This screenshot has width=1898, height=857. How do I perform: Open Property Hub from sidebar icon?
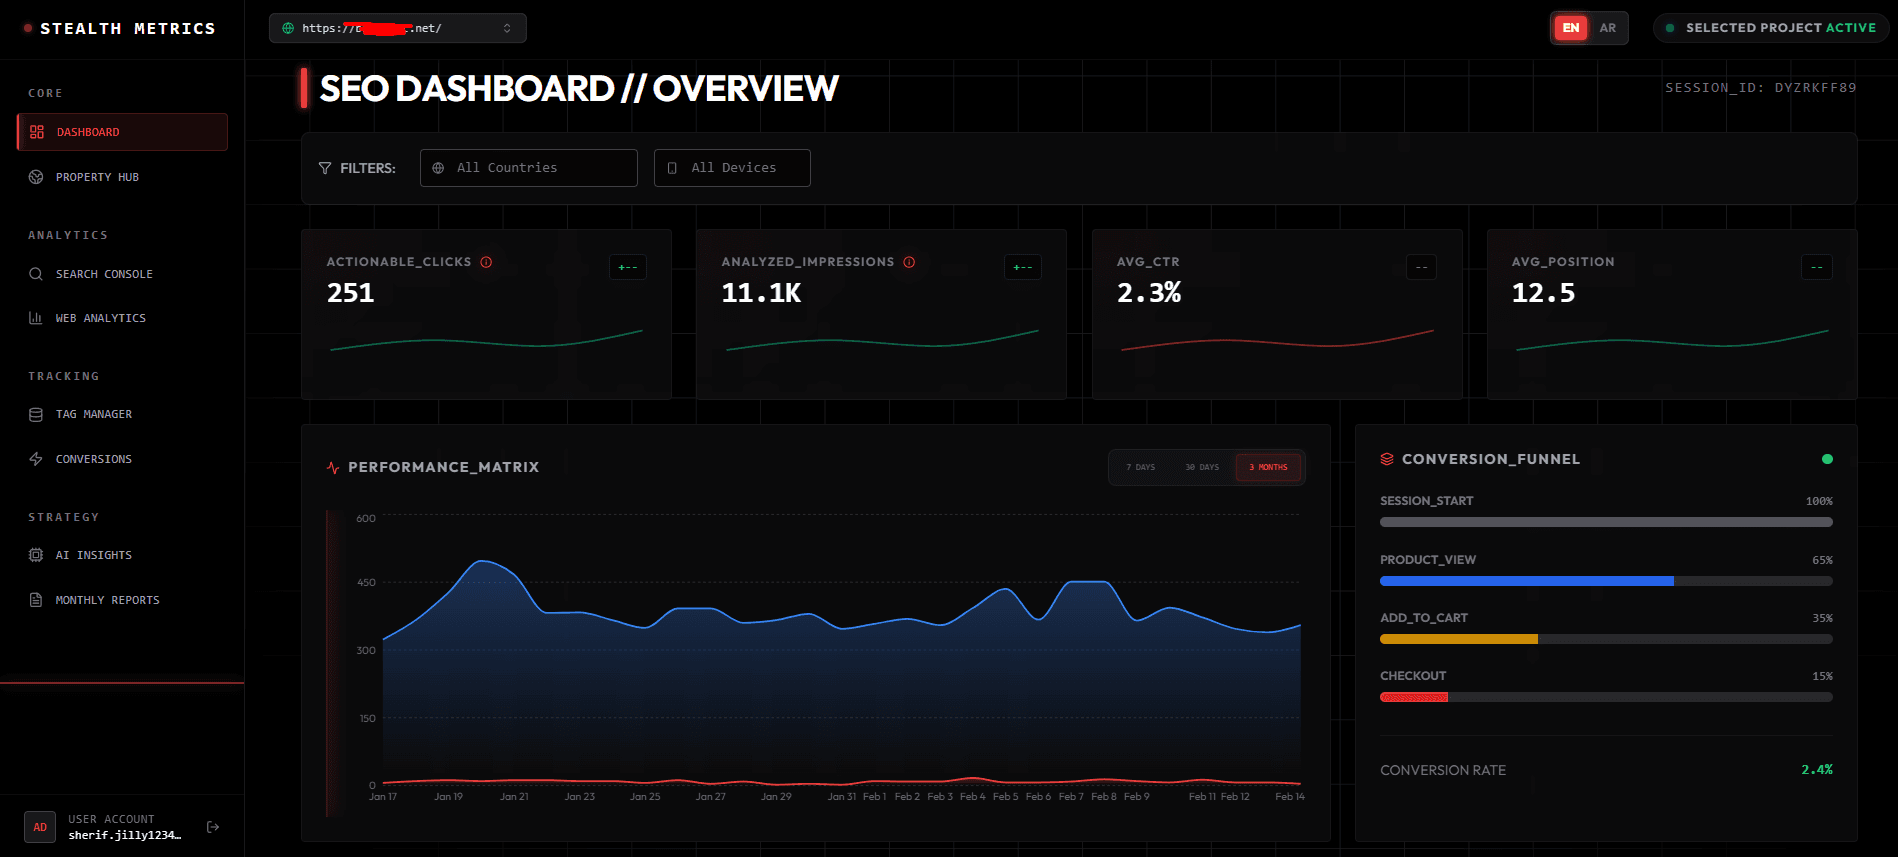coord(36,177)
